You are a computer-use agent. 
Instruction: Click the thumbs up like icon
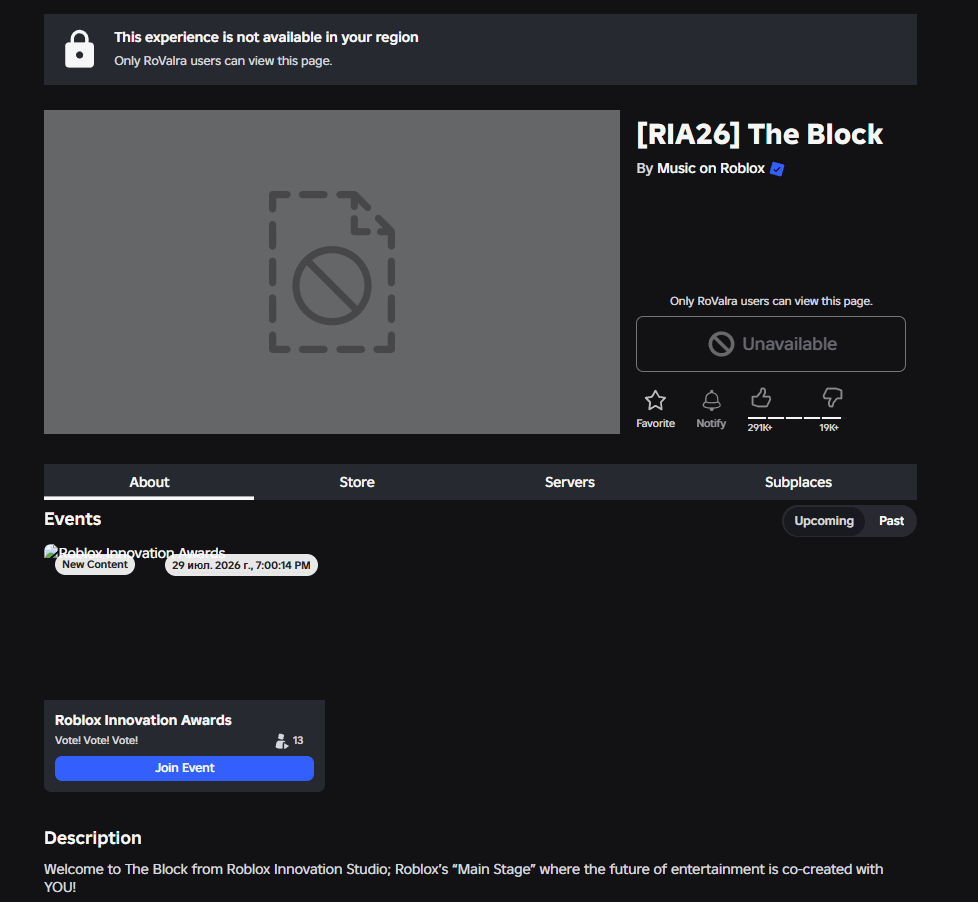click(x=761, y=397)
